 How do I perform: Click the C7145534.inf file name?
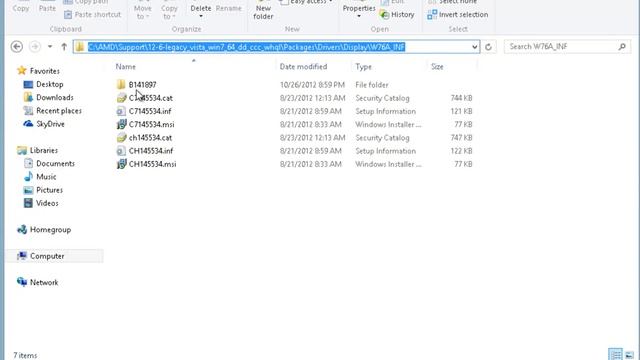[150, 111]
